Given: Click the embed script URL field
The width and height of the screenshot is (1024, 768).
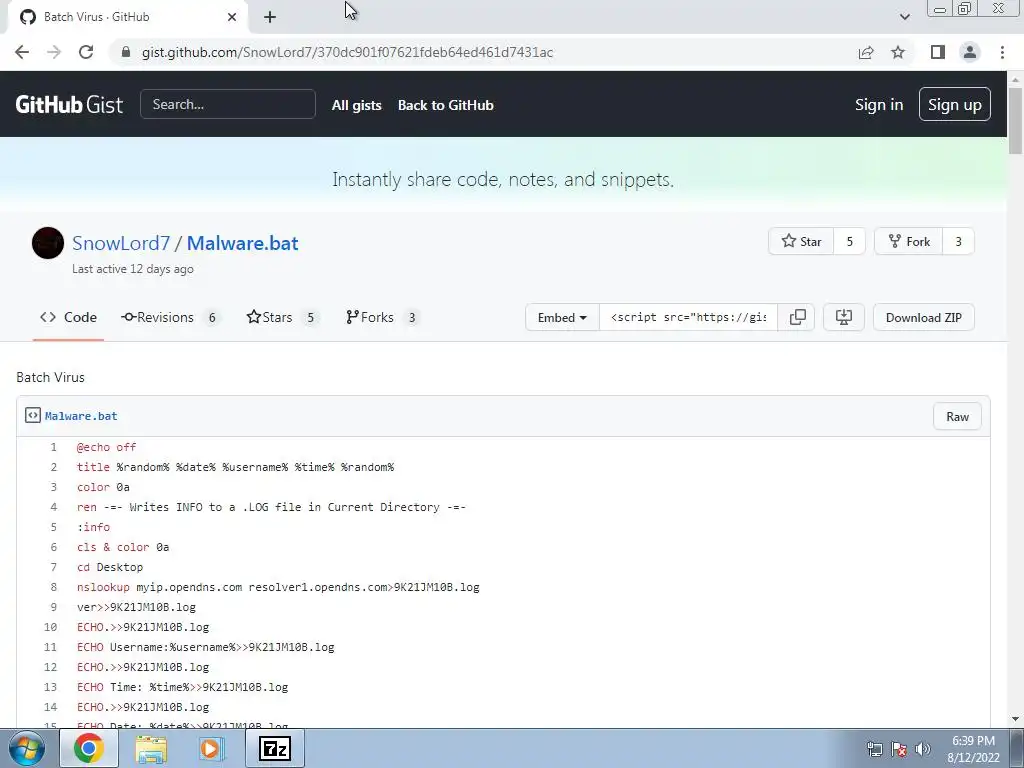Looking at the screenshot, I should coord(688,317).
